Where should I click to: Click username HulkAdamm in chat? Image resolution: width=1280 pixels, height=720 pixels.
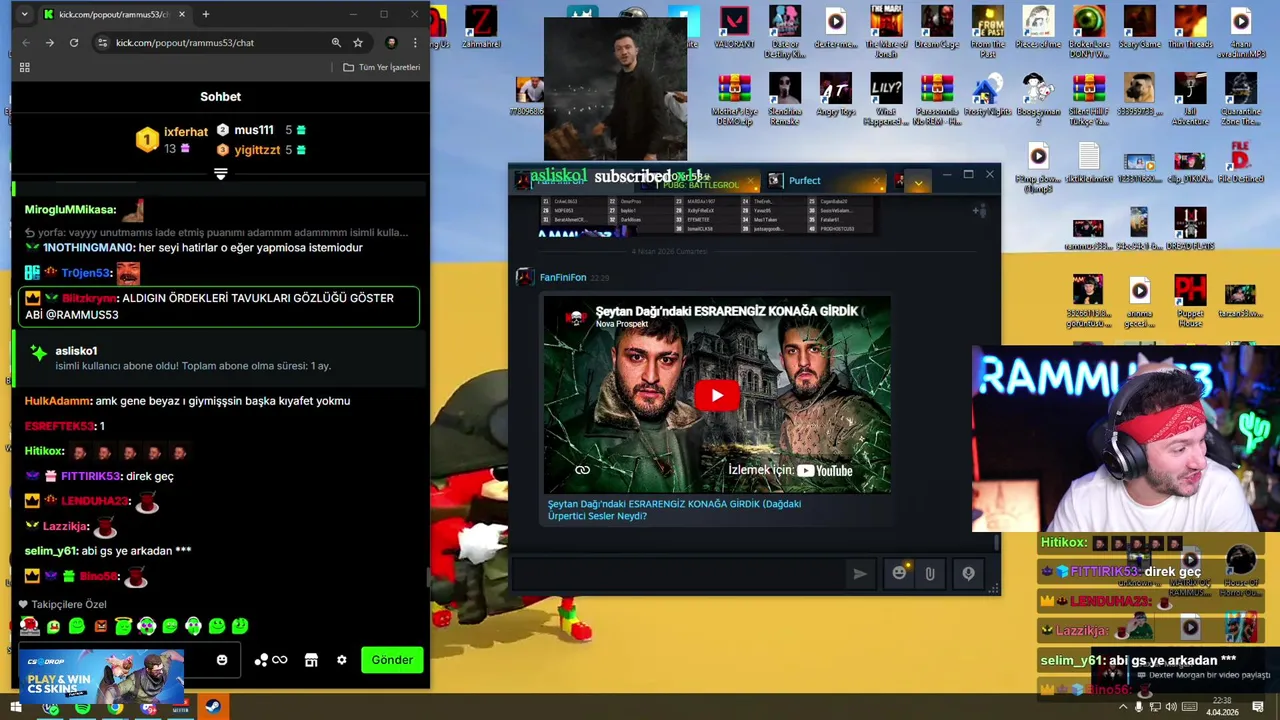(58, 401)
